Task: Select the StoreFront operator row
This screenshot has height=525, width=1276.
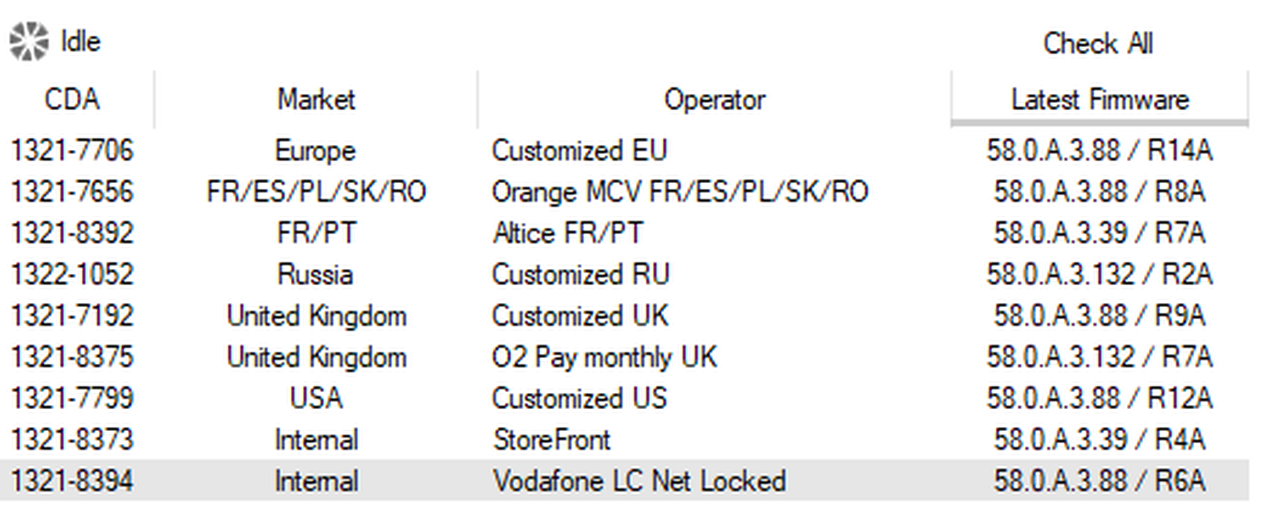Action: point(551,439)
